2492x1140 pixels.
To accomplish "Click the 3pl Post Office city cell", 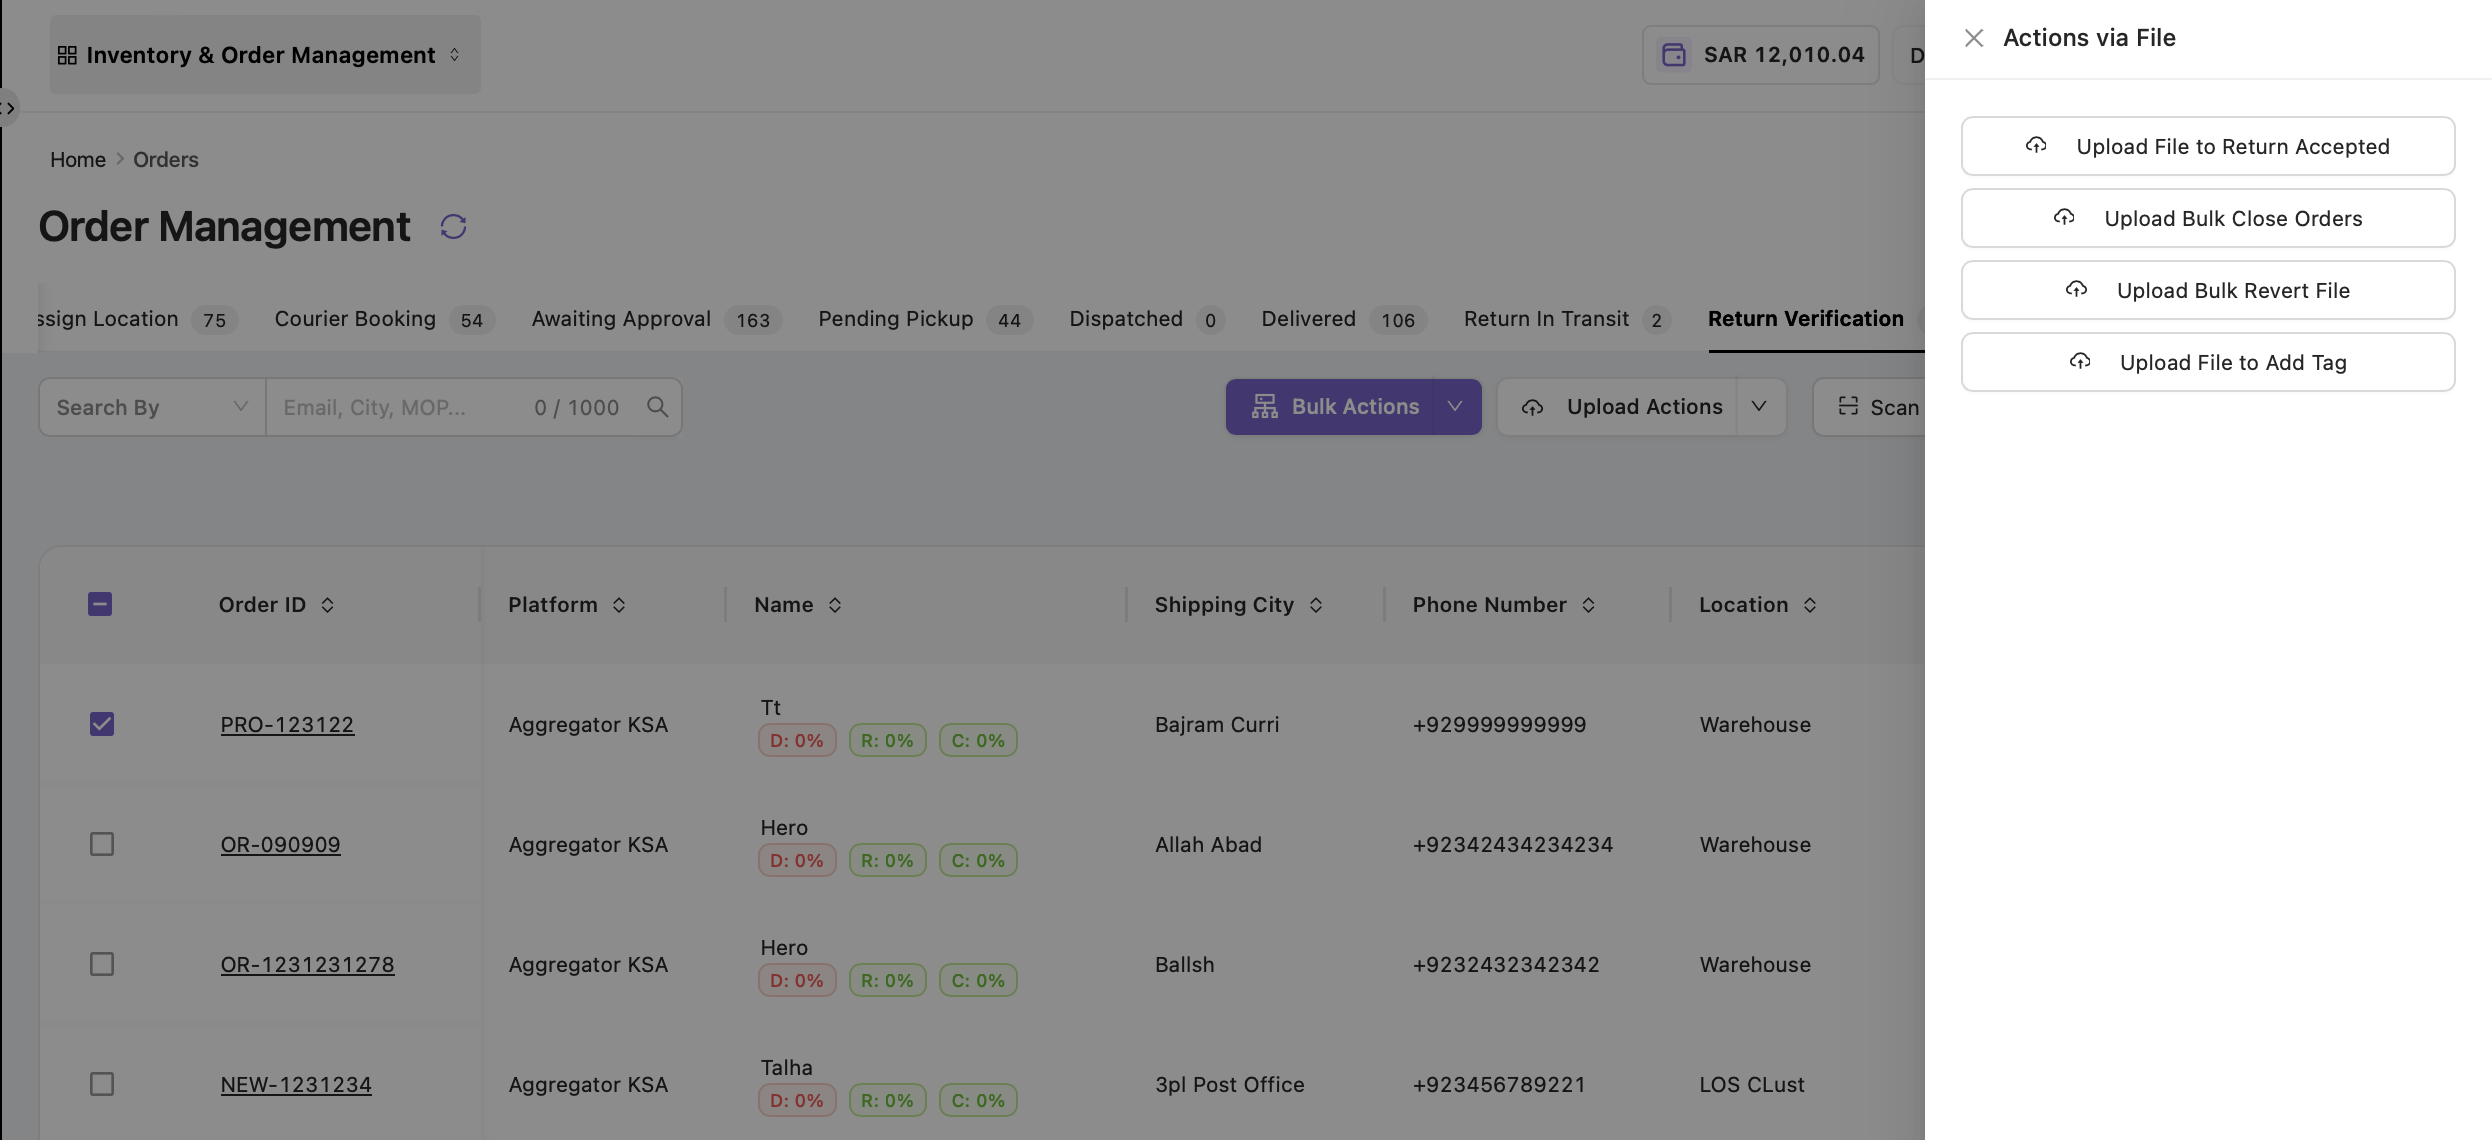I will point(1229,1085).
